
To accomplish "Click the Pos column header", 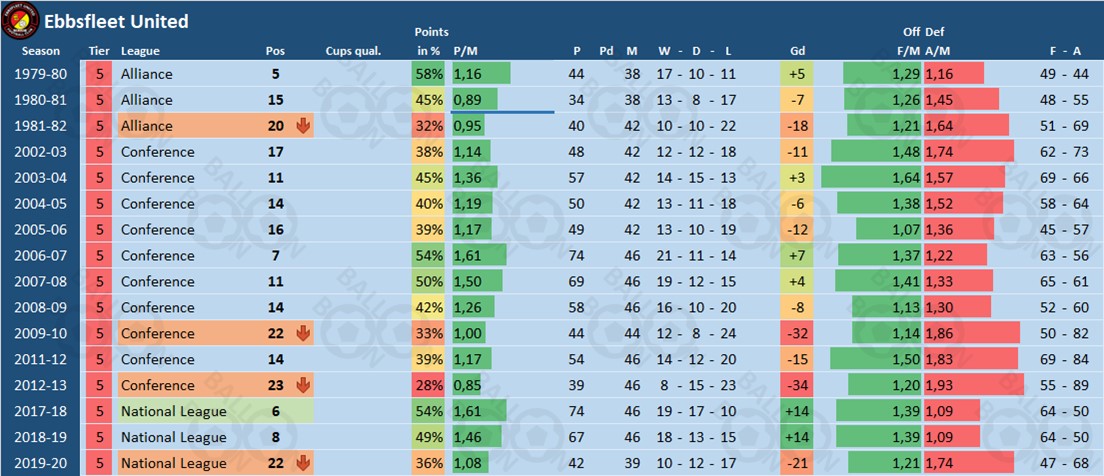I will coord(275,51).
